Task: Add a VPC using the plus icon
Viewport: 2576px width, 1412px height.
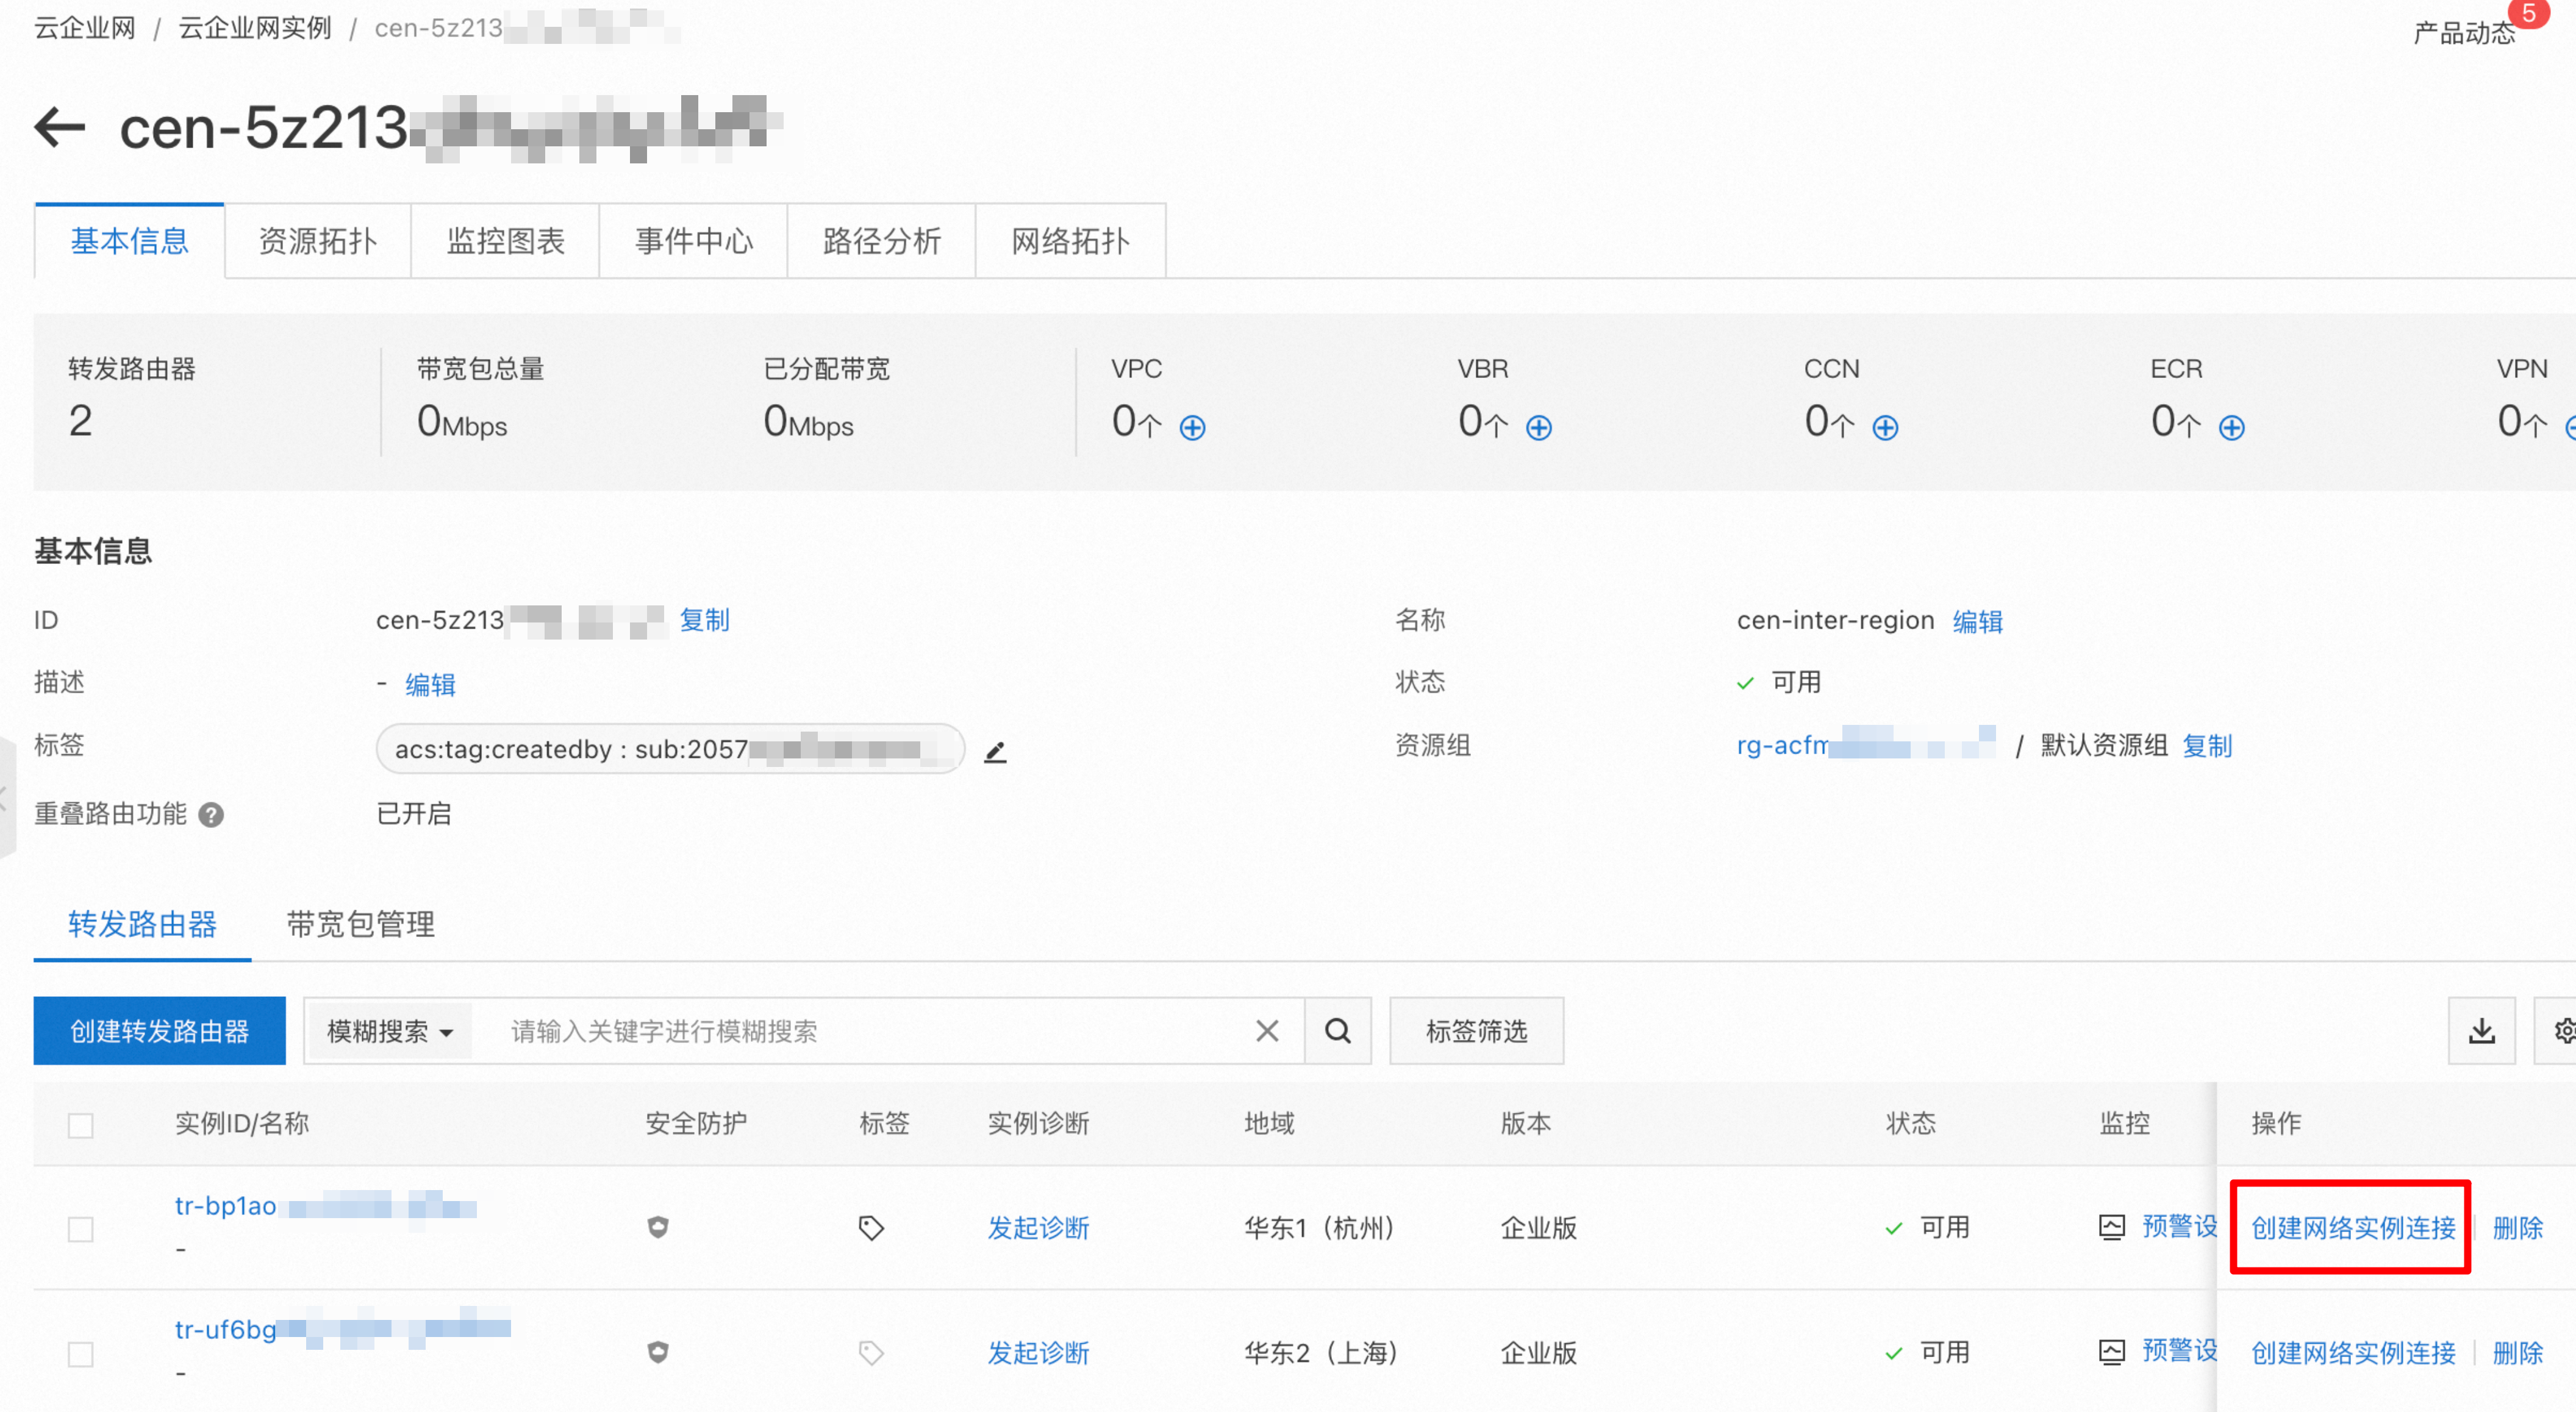Action: 1192,428
